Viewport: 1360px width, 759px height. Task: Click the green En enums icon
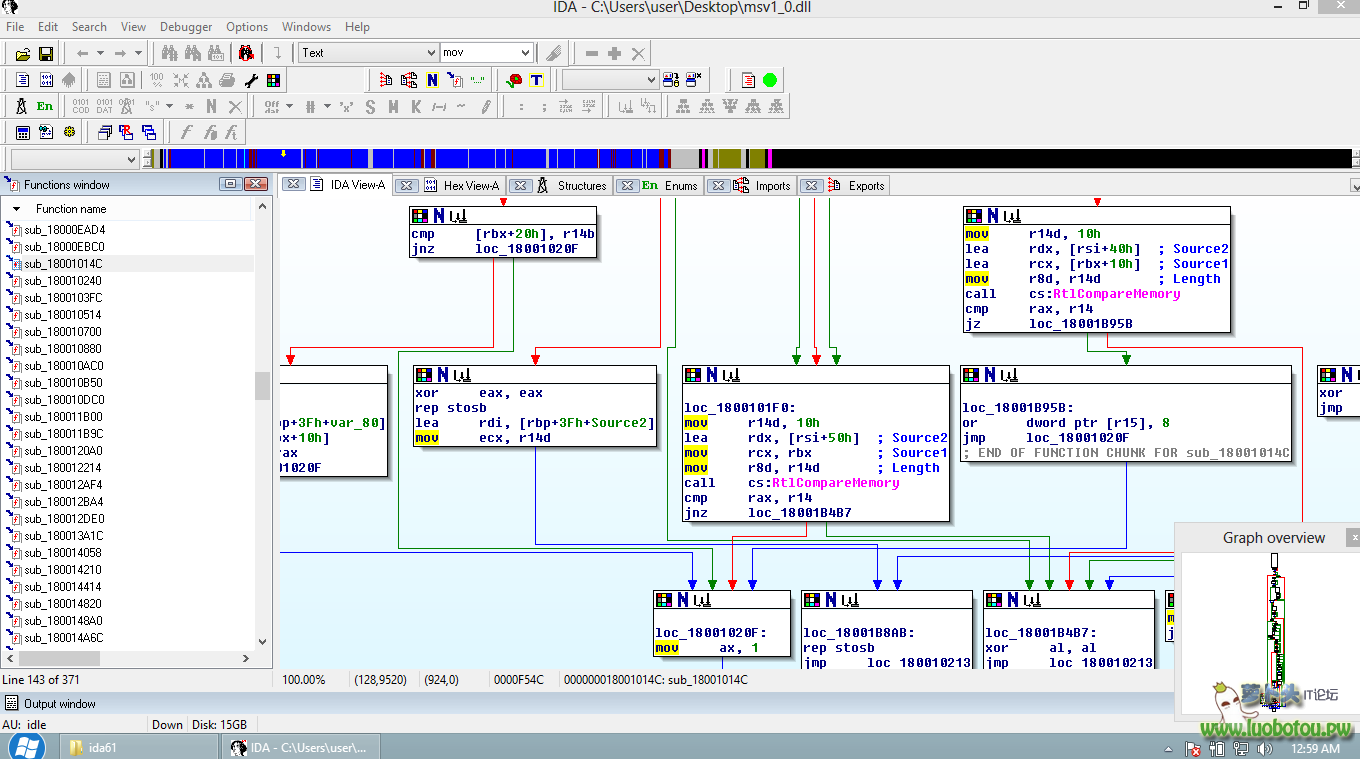point(45,106)
